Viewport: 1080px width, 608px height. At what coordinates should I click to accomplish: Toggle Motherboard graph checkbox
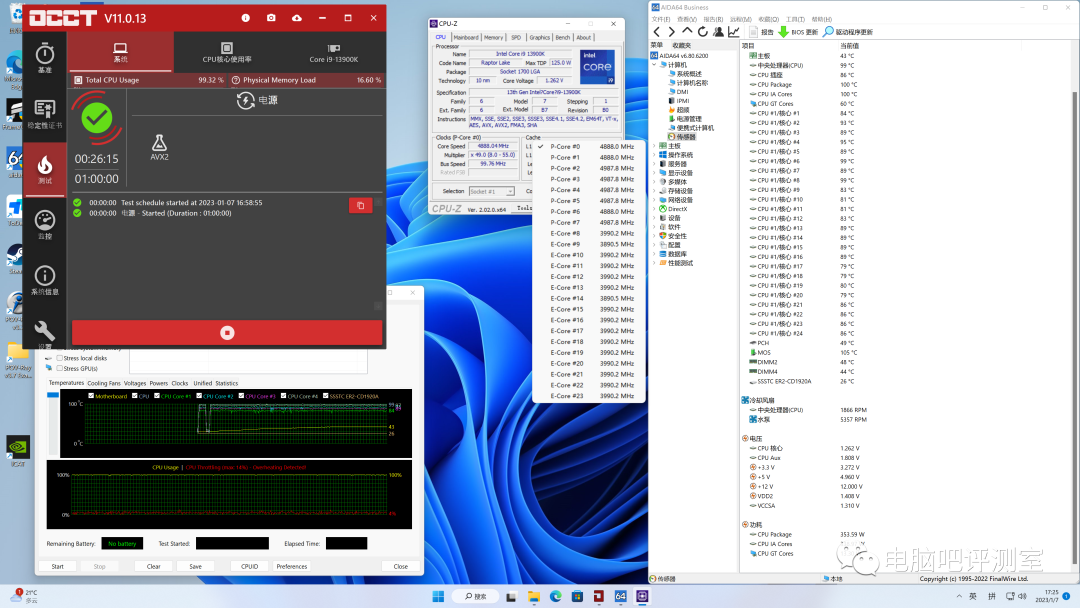(91, 396)
